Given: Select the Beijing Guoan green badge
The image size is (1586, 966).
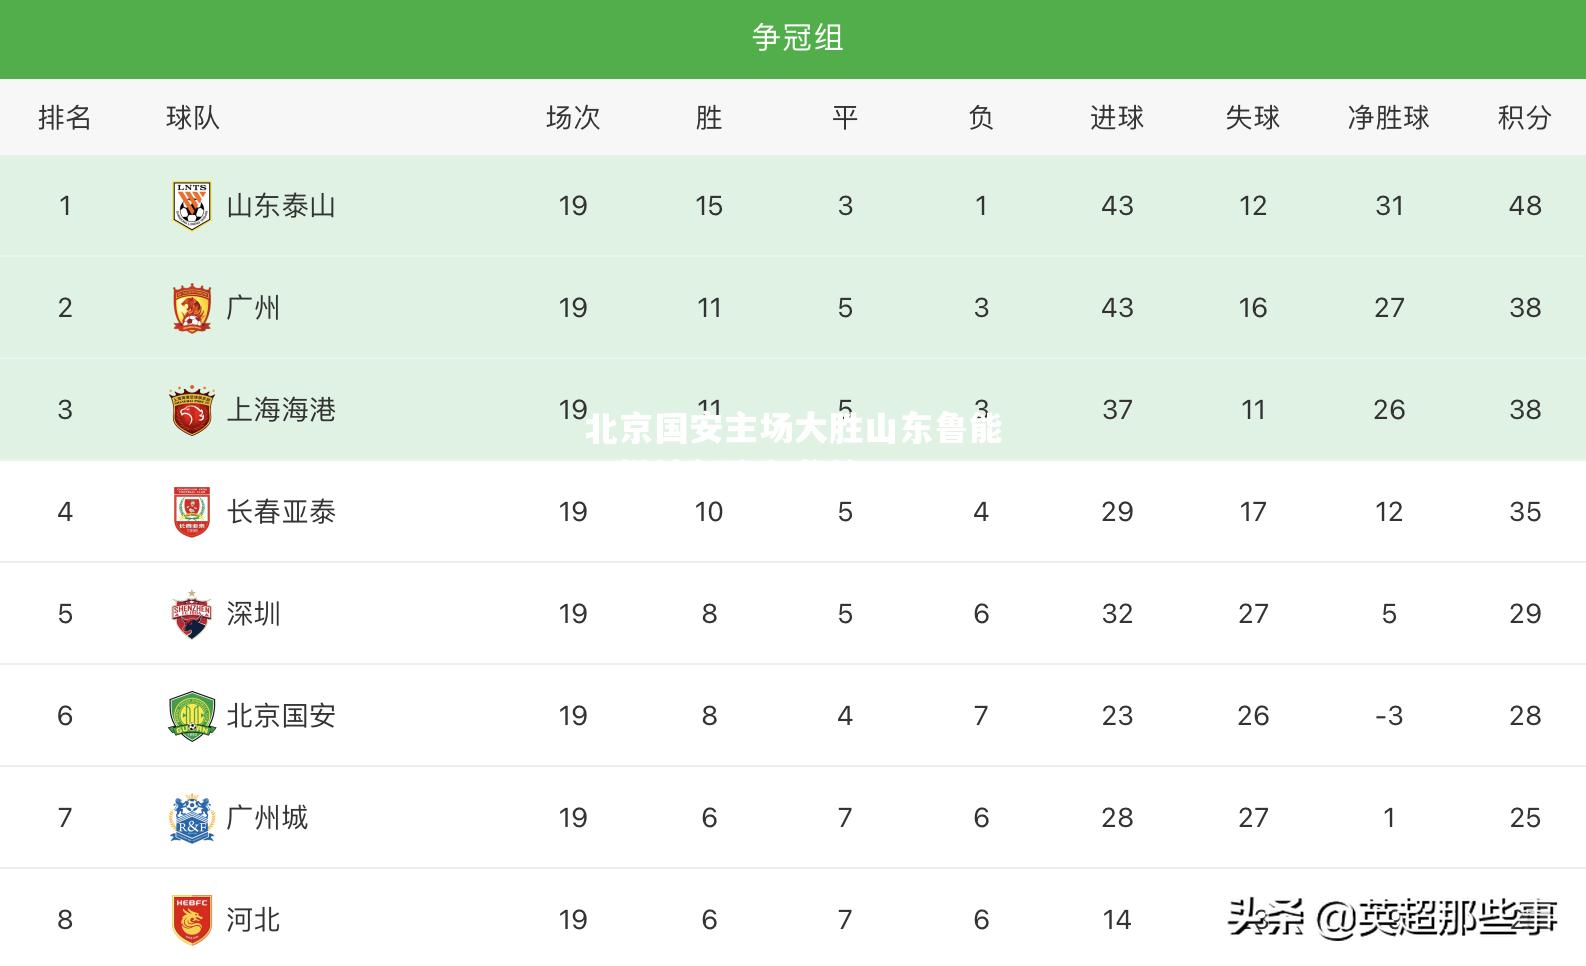Looking at the screenshot, I should pos(191,716).
